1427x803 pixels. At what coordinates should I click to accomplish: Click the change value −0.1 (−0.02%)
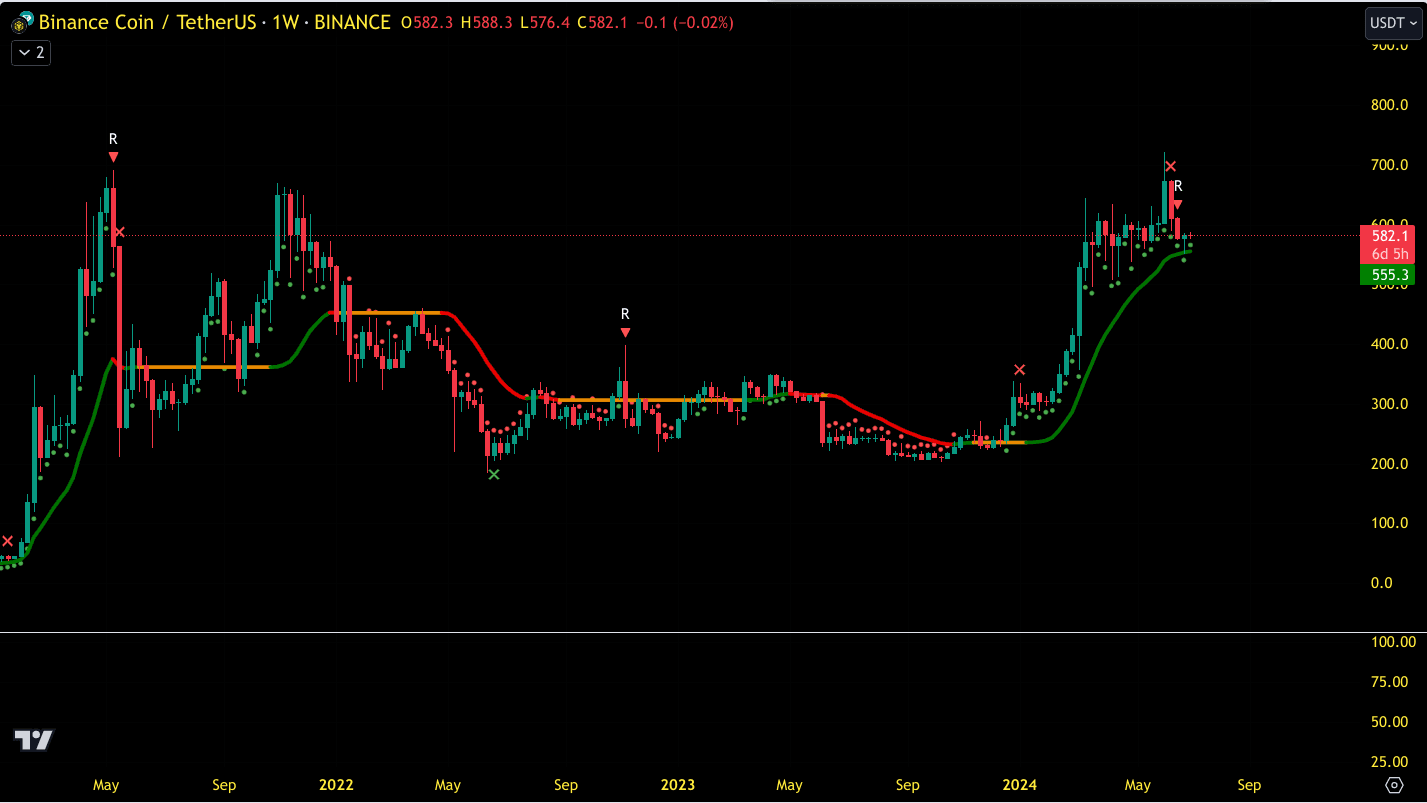coord(685,22)
